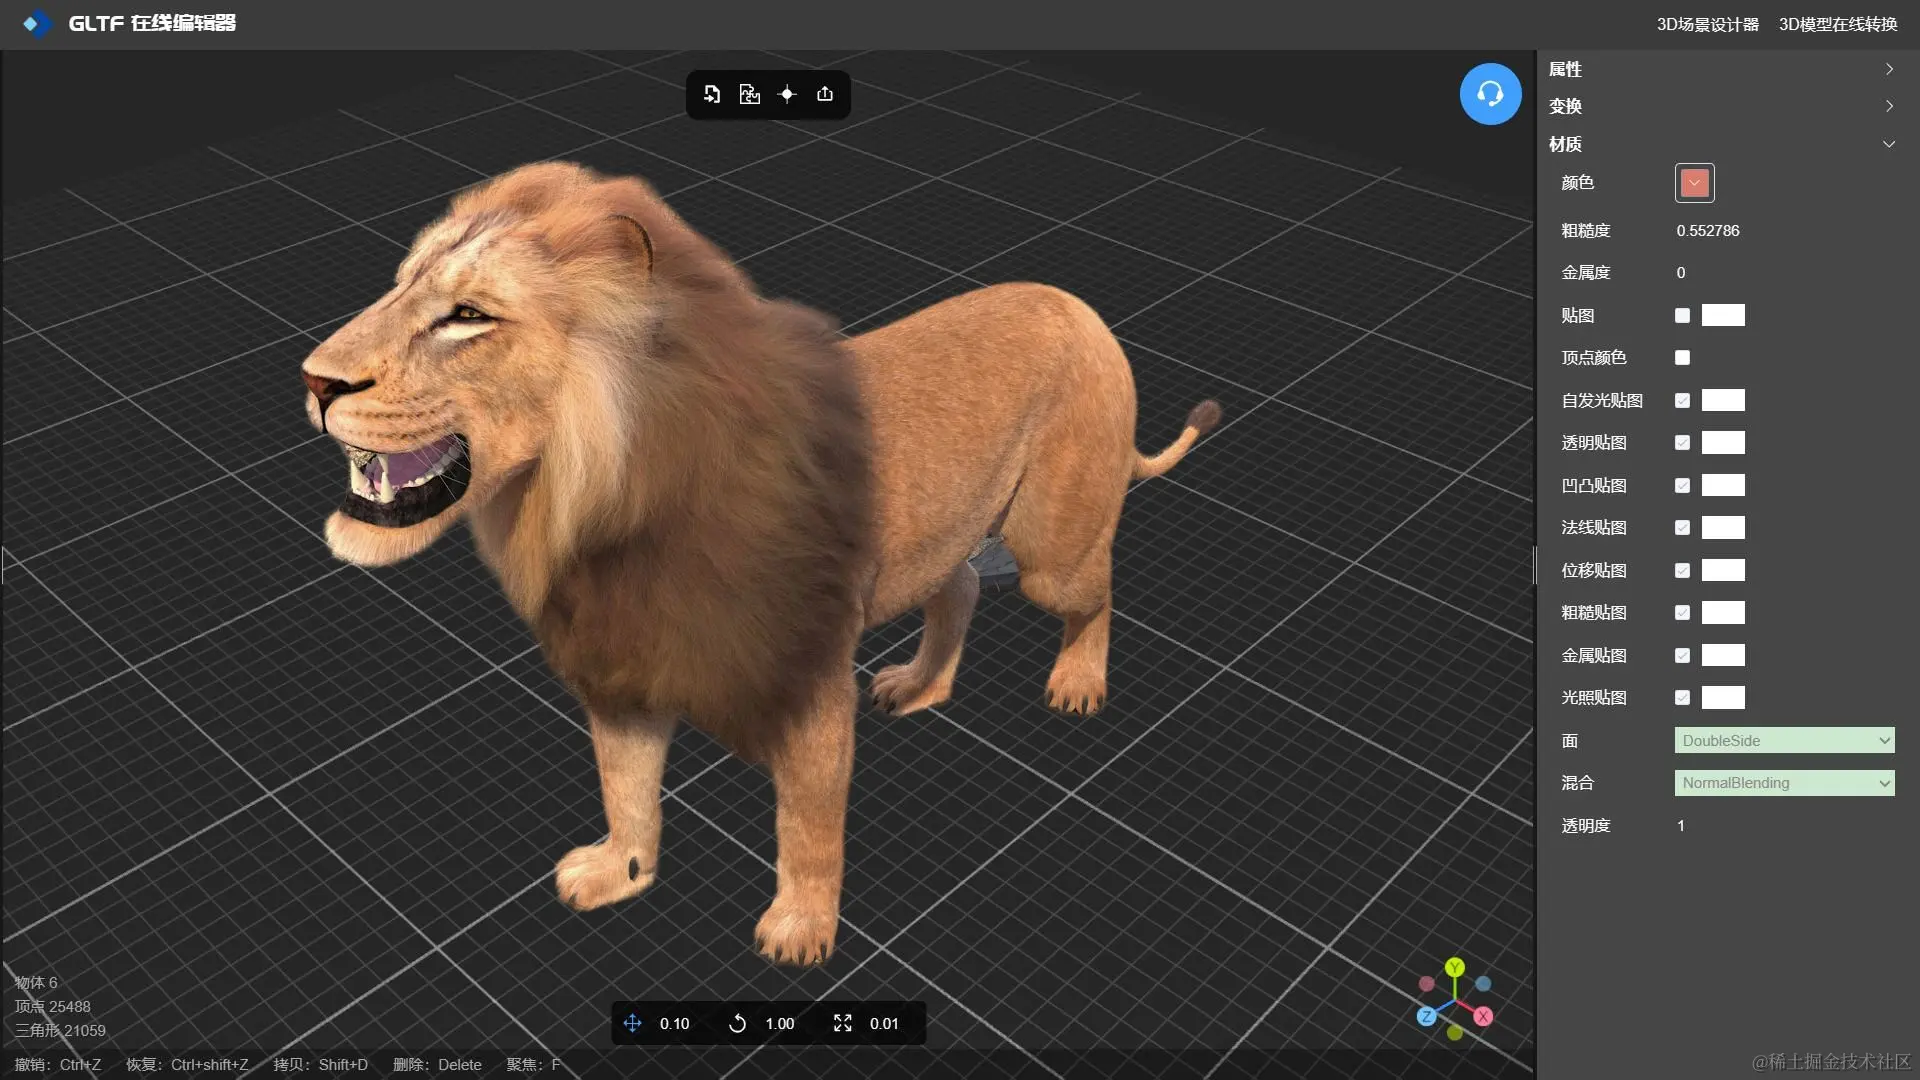Open the material color swatch picker
This screenshot has height=1080, width=1920.
(1694, 183)
